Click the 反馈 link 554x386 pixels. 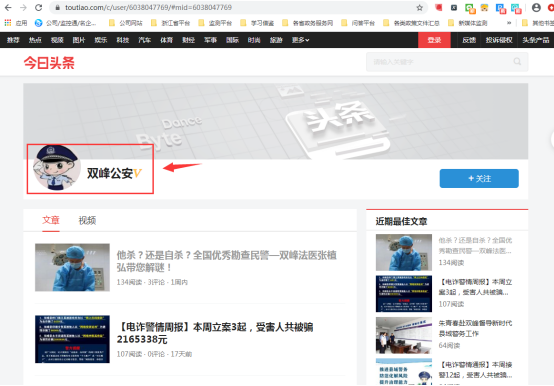tap(469, 40)
